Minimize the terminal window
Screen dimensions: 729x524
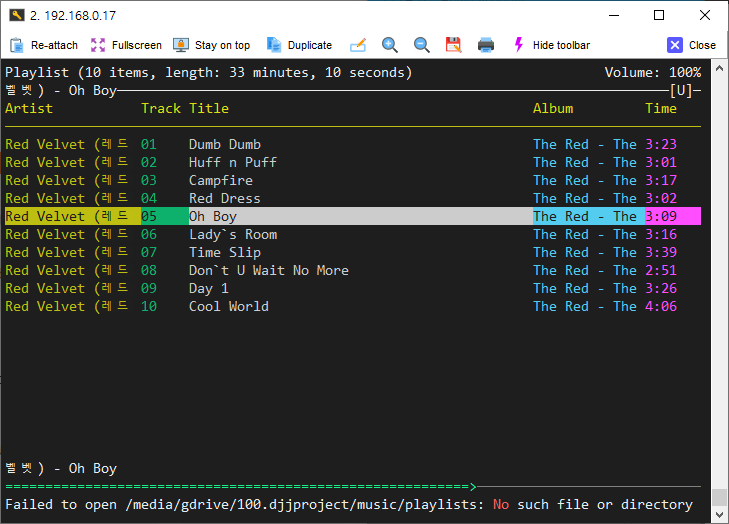pyautogui.click(x=614, y=15)
